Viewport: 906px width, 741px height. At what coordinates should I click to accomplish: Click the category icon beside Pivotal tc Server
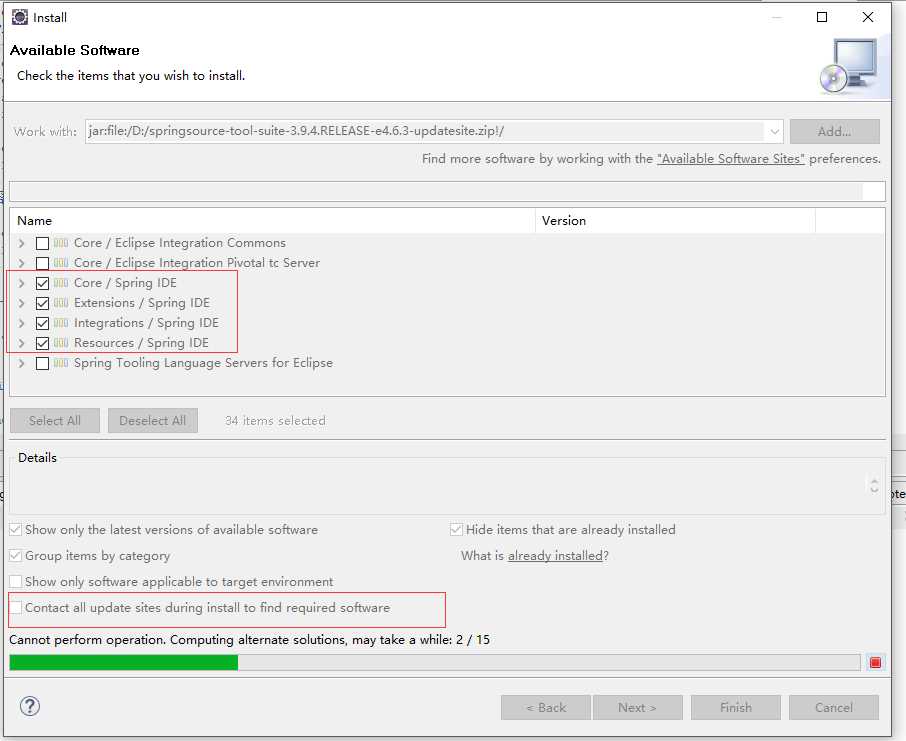pyautogui.click(x=61, y=263)
